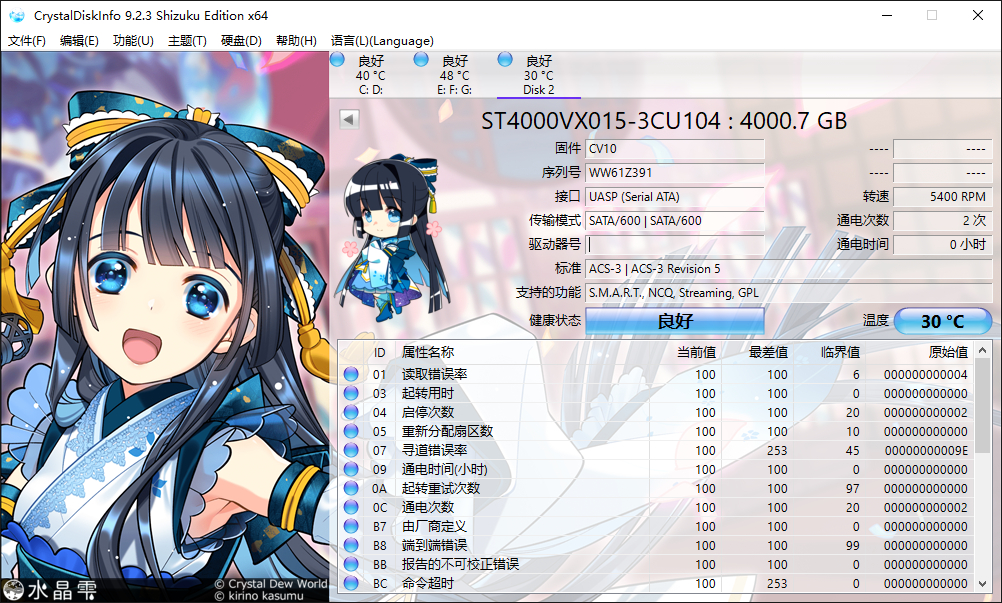
Task: Click status orb of attribute 09 通电时间
Action: [351, 469]
